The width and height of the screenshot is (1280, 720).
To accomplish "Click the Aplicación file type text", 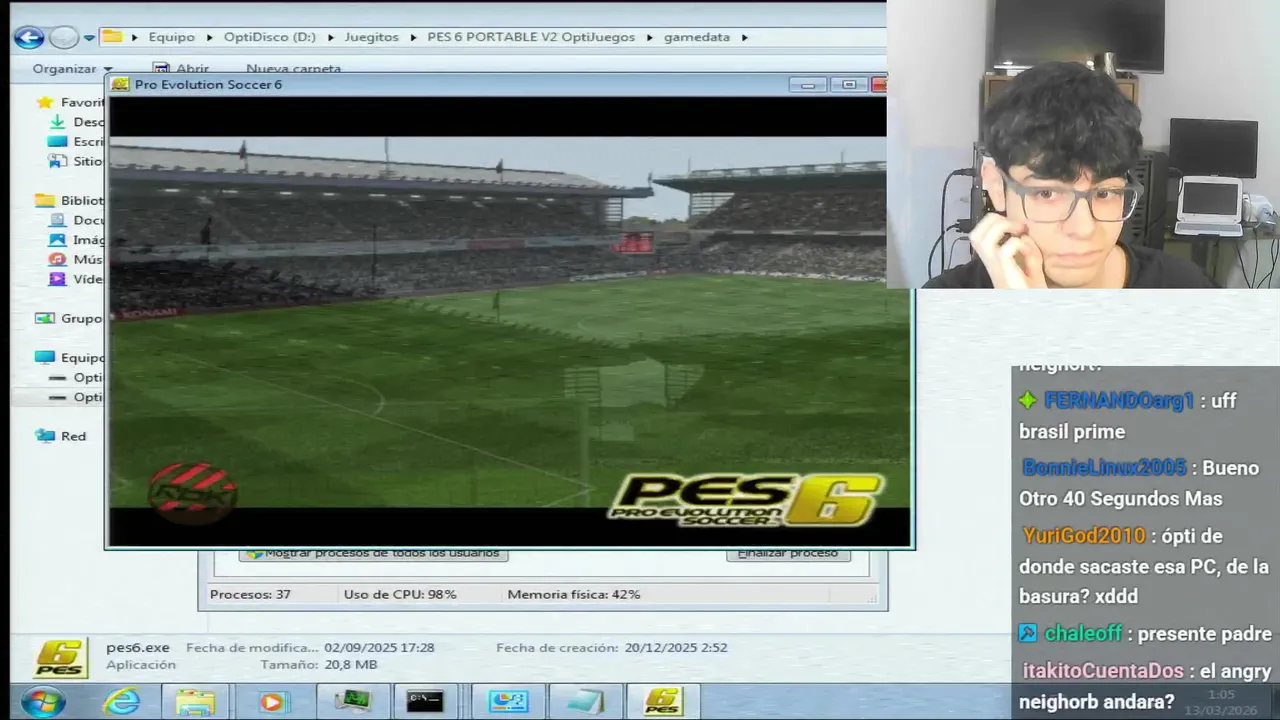I will tap(141, 665).
